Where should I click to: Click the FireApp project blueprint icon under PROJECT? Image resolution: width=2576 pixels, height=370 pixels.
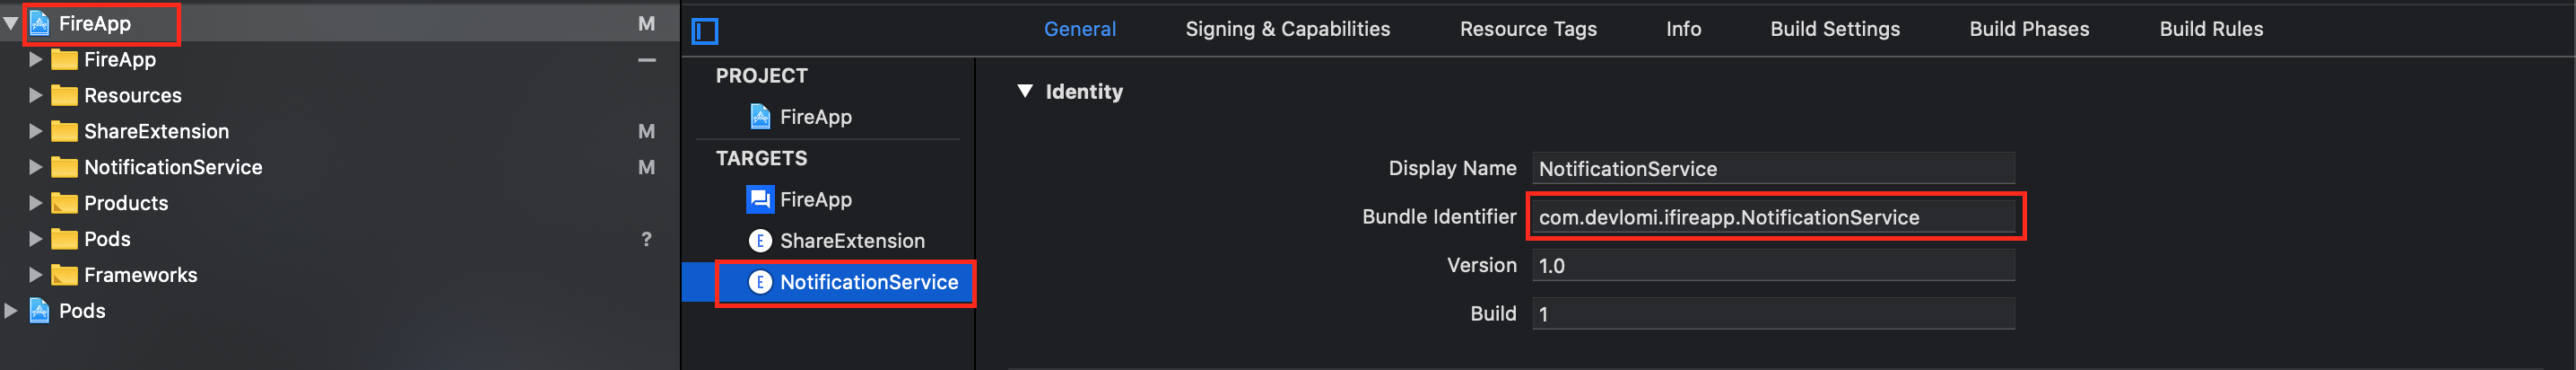(760, 117)
